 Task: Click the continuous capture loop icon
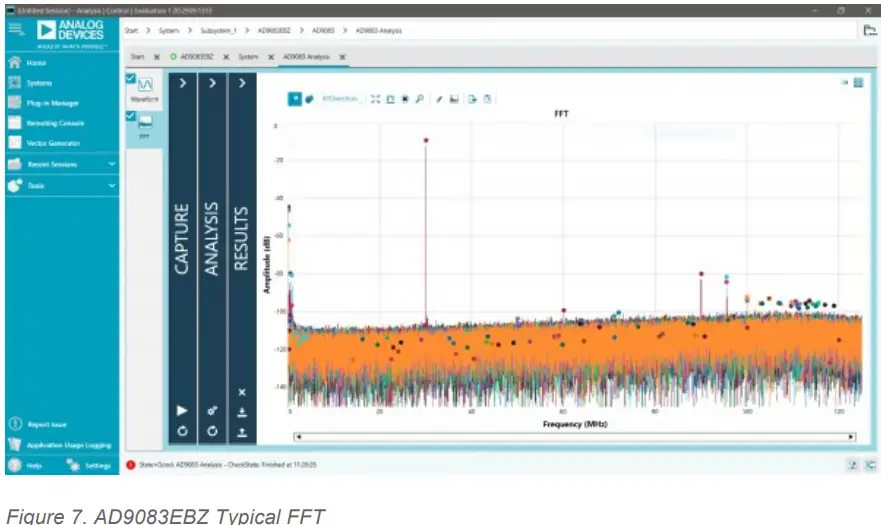182,431
